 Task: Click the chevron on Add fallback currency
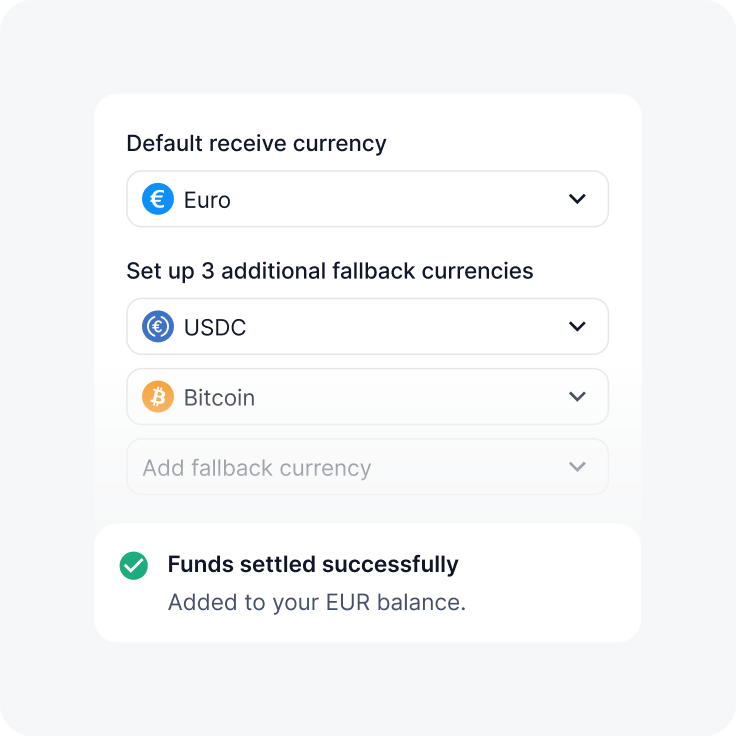click(577, 467)
